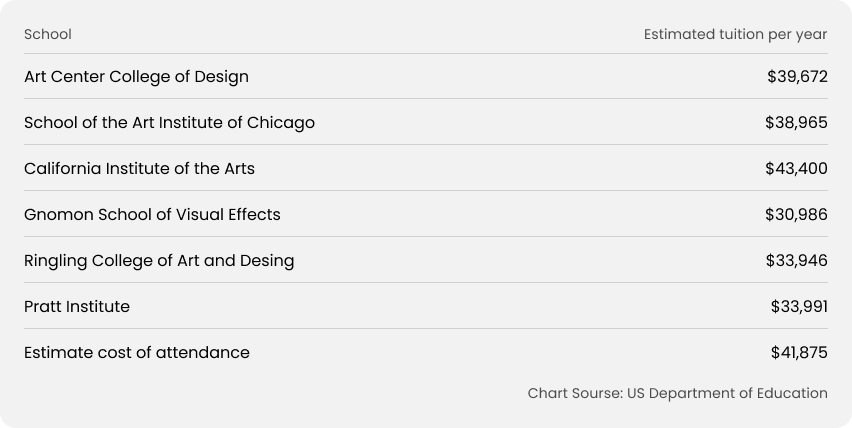Click the $33,946 tuition value
The image size is (852, 428).
click(797, 261)
